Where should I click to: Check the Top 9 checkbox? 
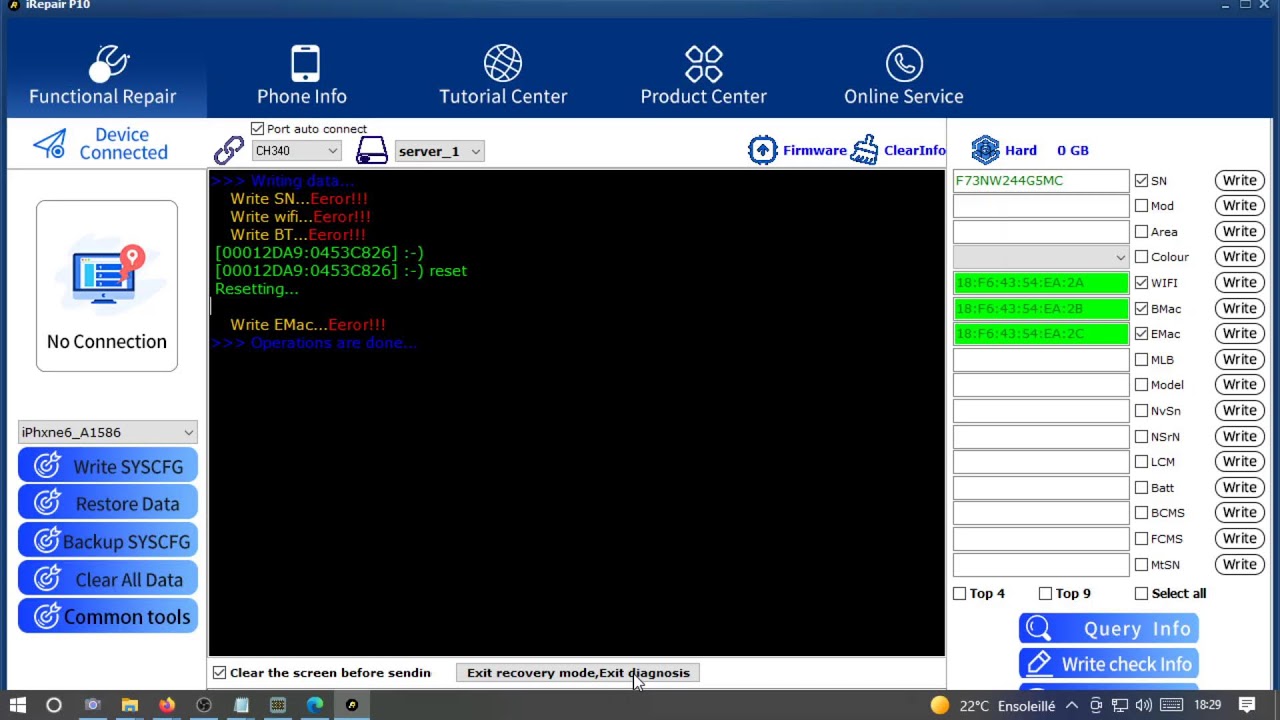[1045, 593]
